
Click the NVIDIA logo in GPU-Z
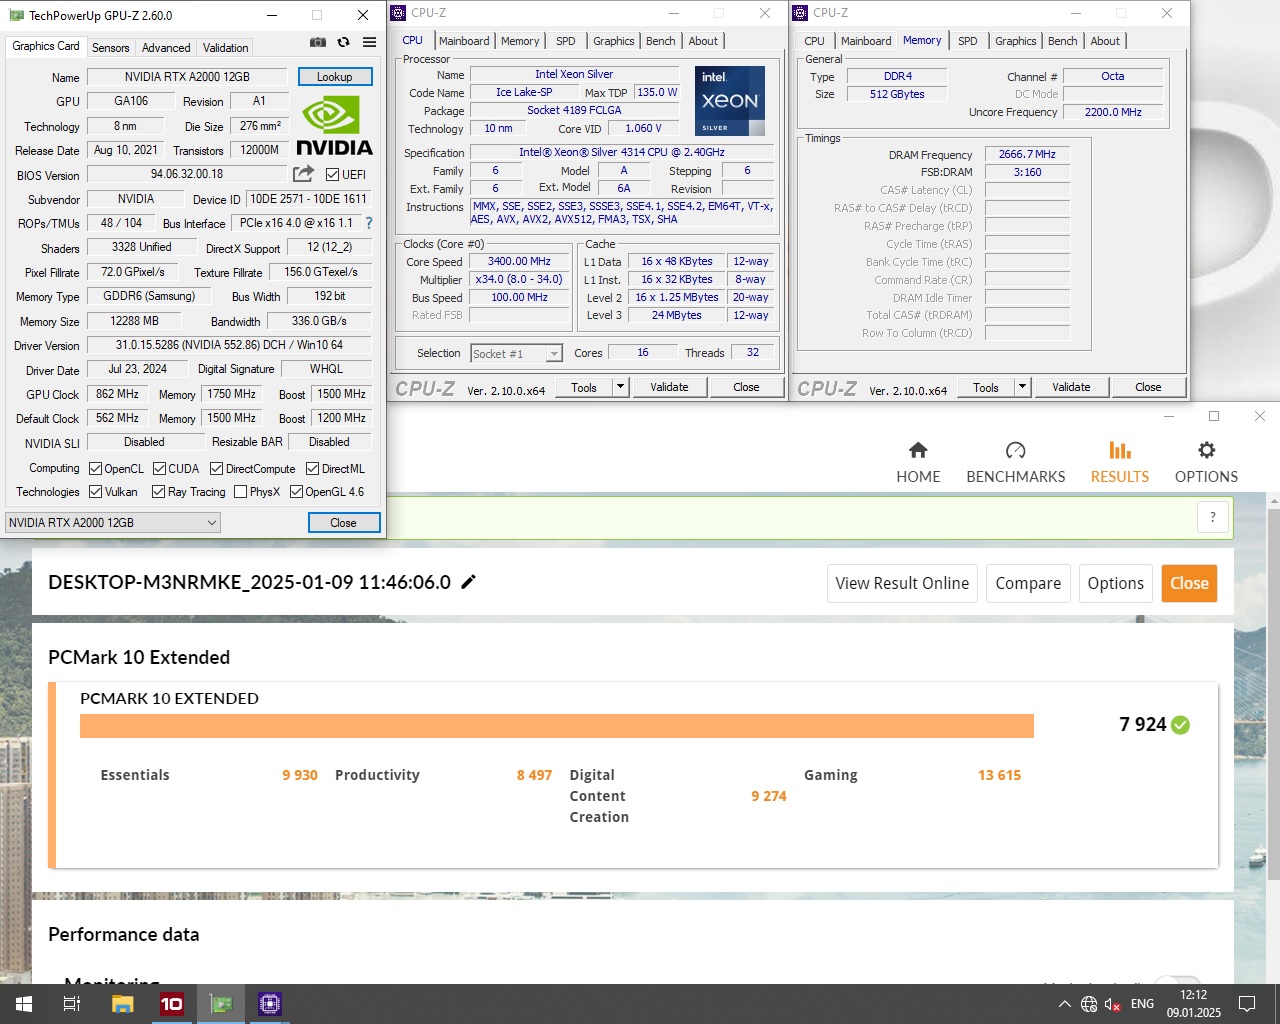click(x=334, y=125)
